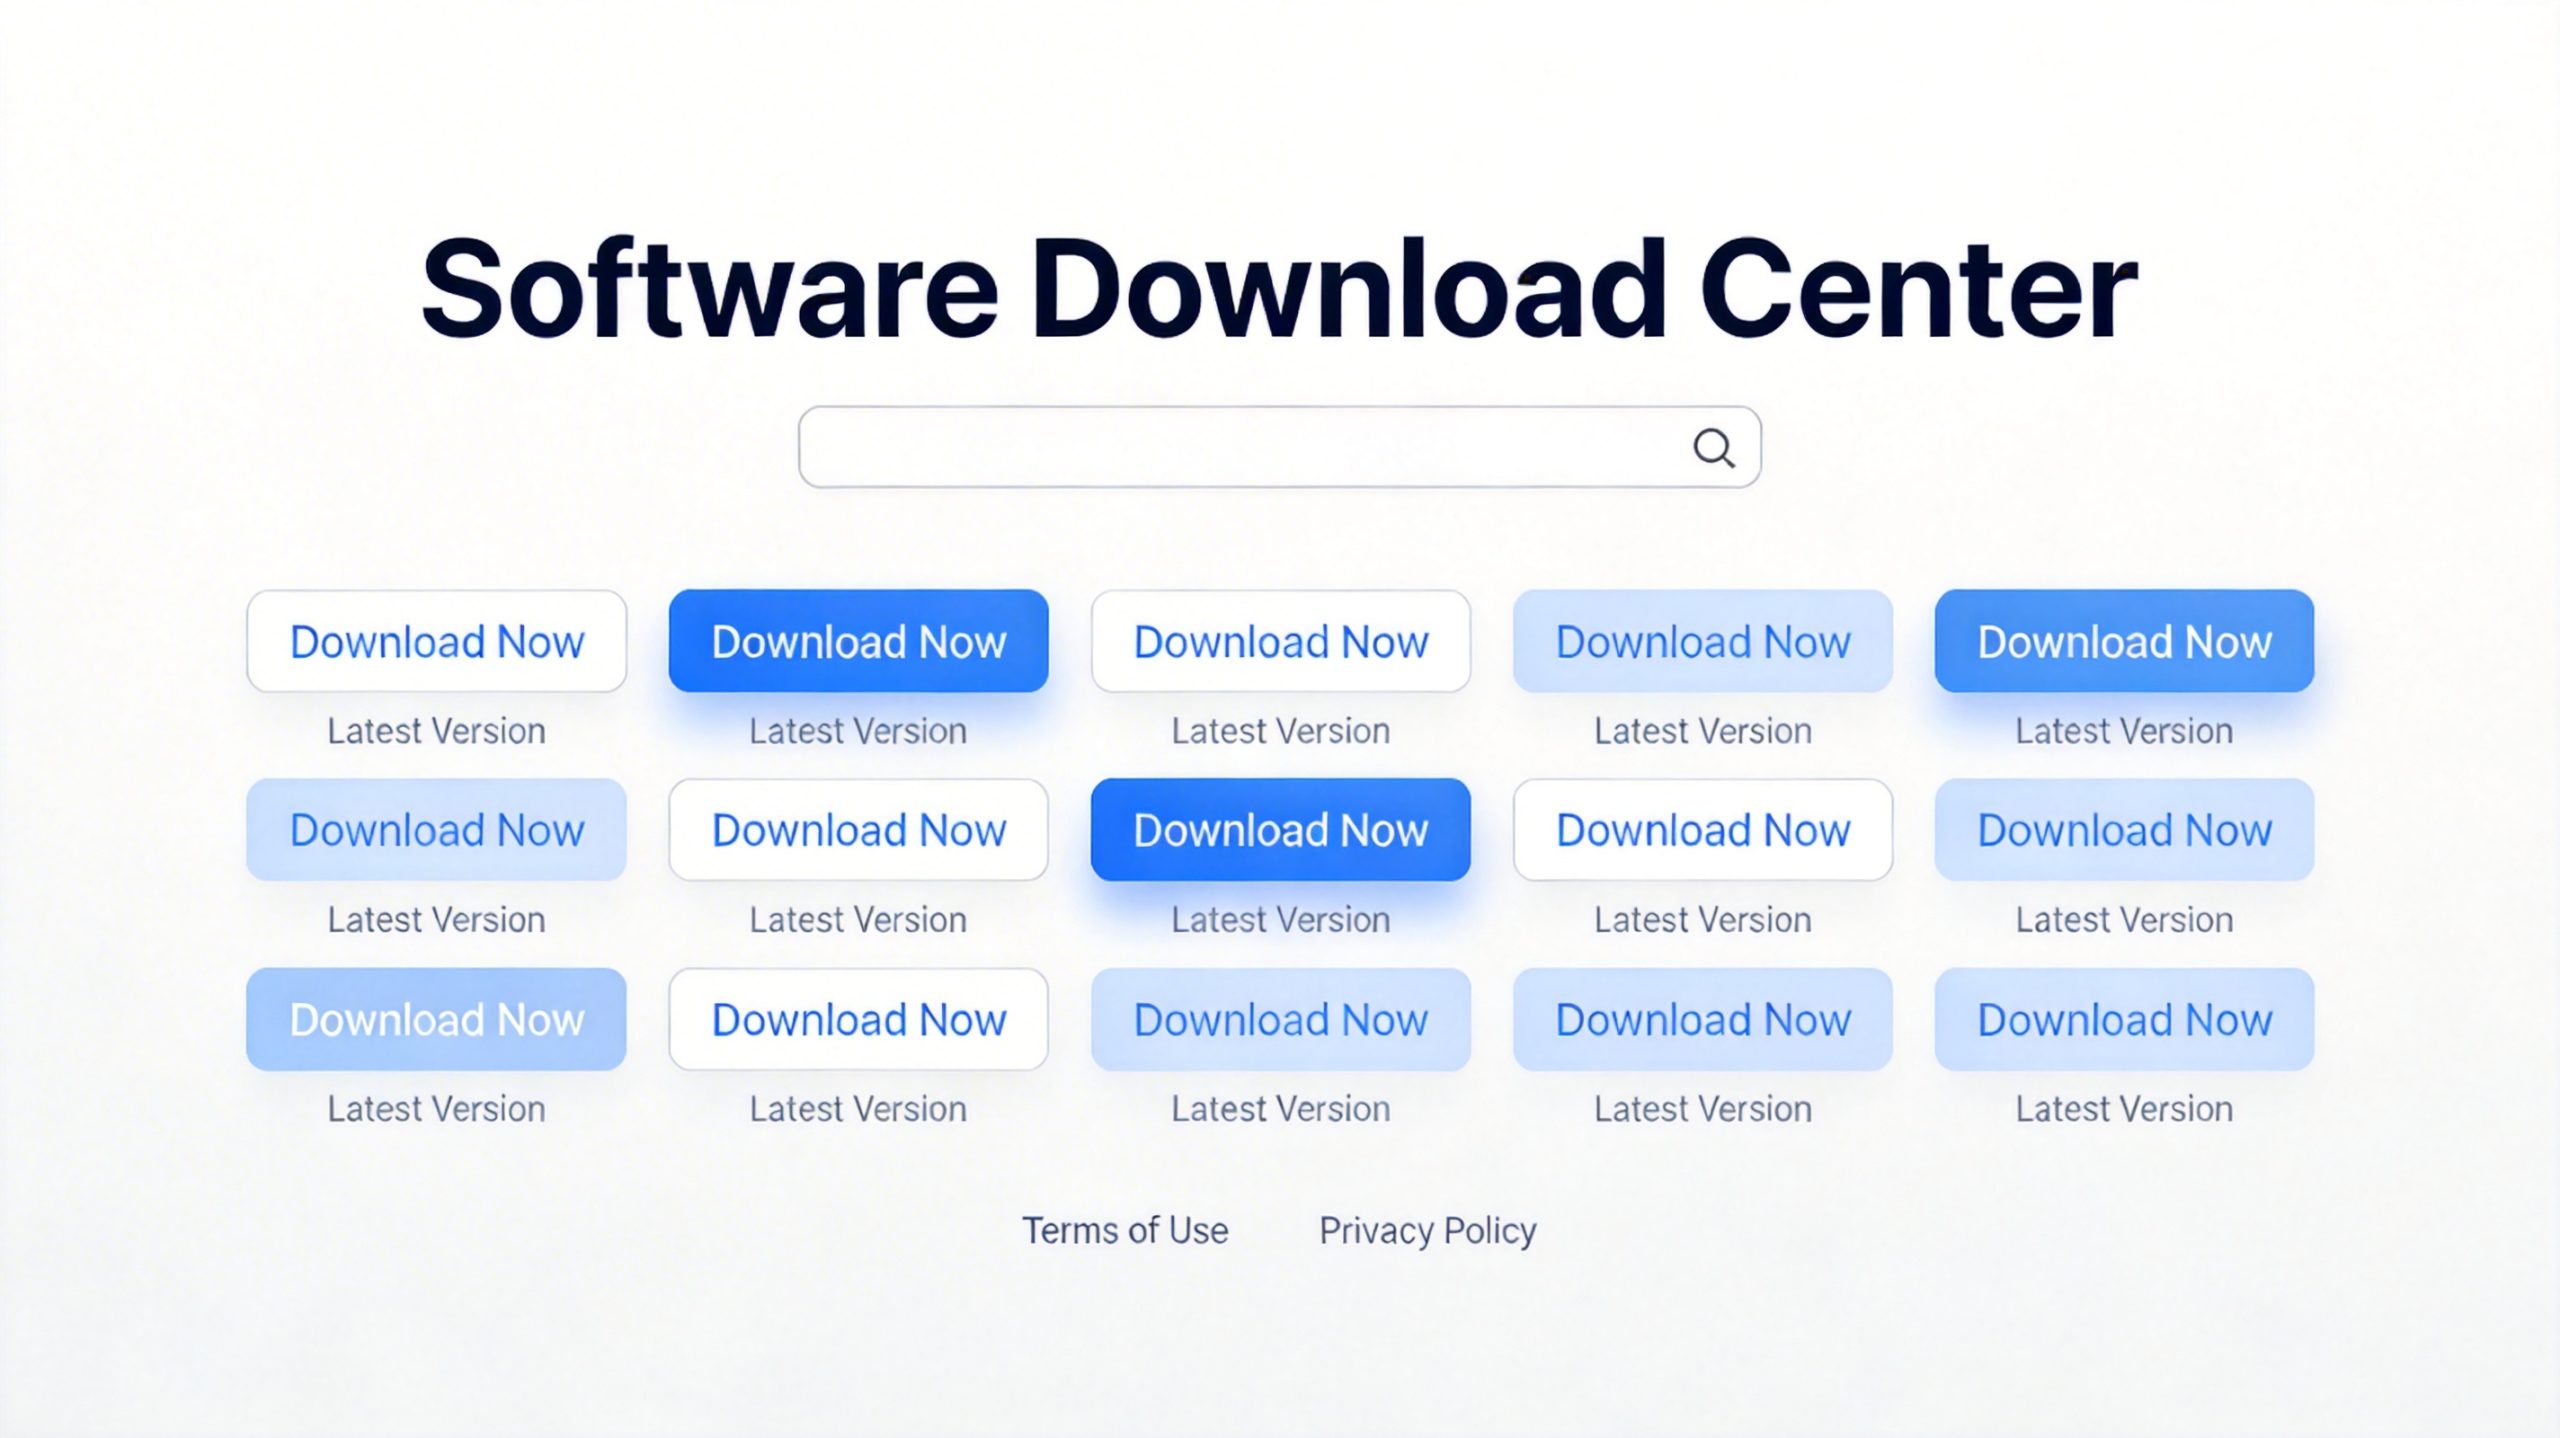The width and height of the screenshot is (2560, 1438).
Task: Click light blue Download Now starting second row
Action: pyautogui.click(x=437, y=830)
